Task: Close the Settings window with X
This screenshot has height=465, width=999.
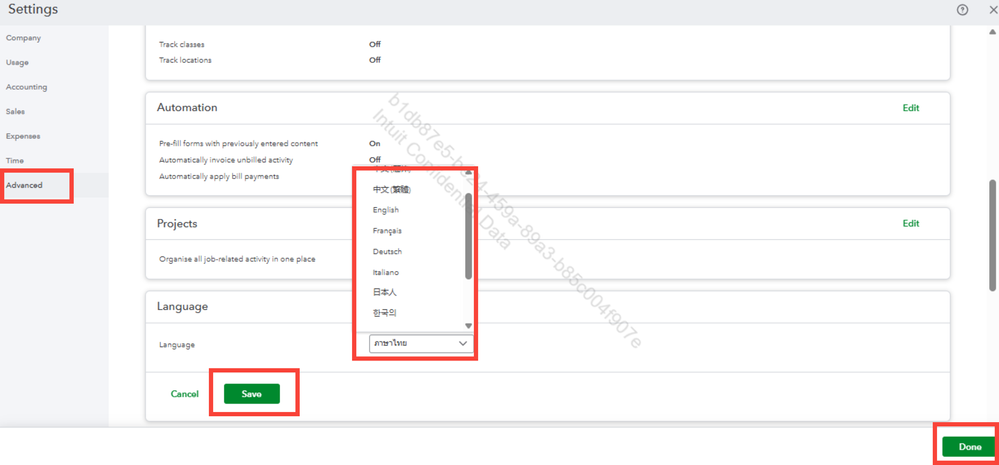Action: [x=991, y=10]
